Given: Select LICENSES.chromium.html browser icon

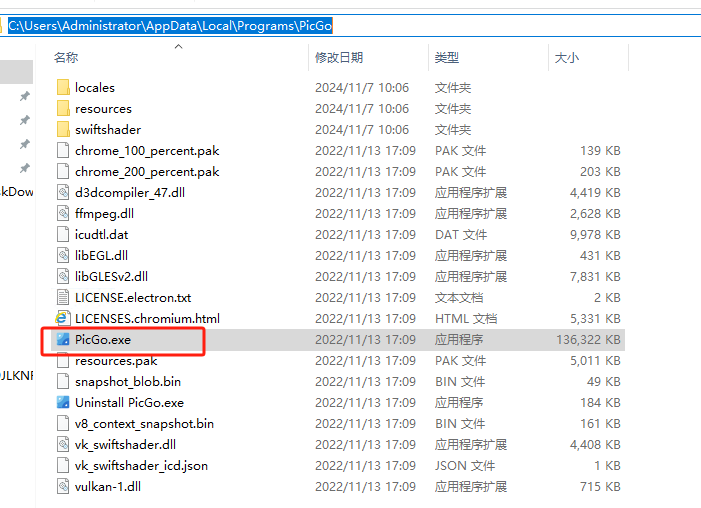Looking at the screenshot, I should 62,318.
